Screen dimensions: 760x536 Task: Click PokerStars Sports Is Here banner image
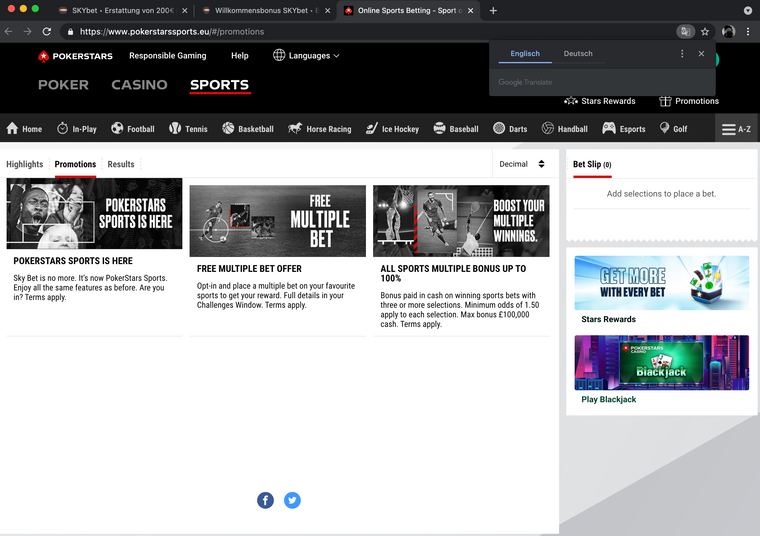point(94,213)
